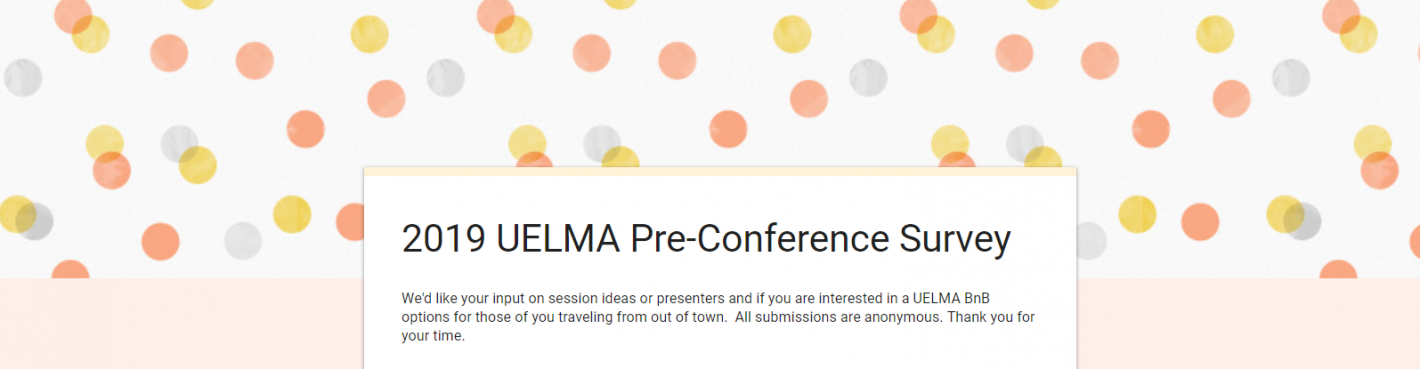Viewport: 1420px width, 369px height.
Task: Click "Thank you for your time" text
Action: (718, 326)
